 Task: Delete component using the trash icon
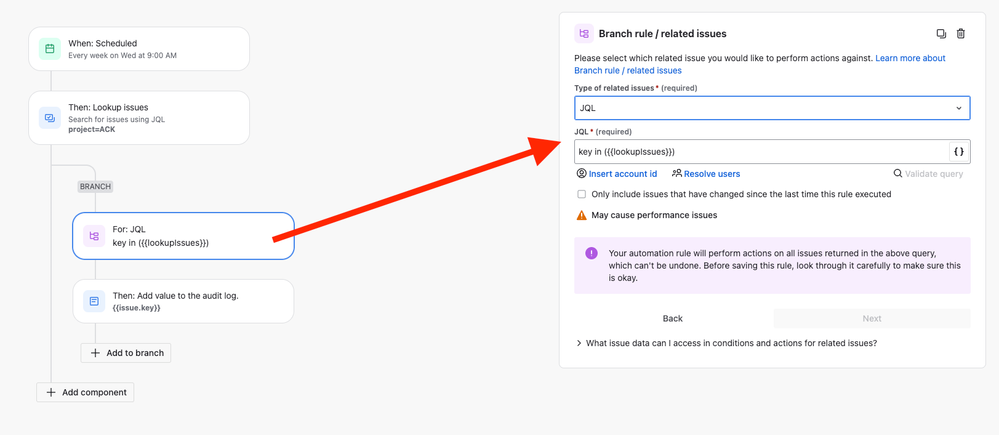point(961,34)
